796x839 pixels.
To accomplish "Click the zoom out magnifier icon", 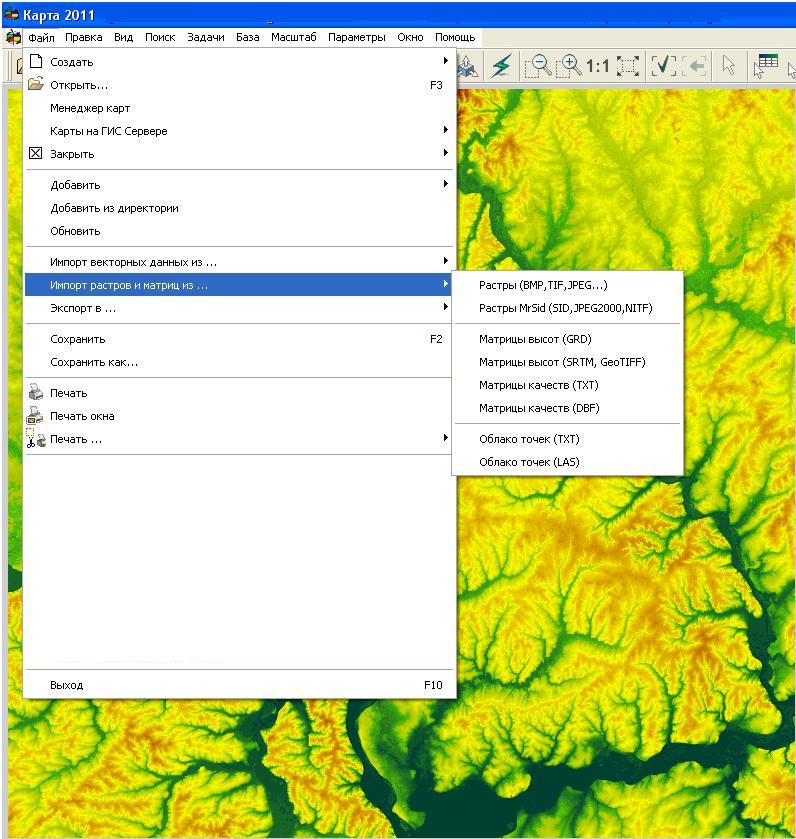I will (537, 66).
